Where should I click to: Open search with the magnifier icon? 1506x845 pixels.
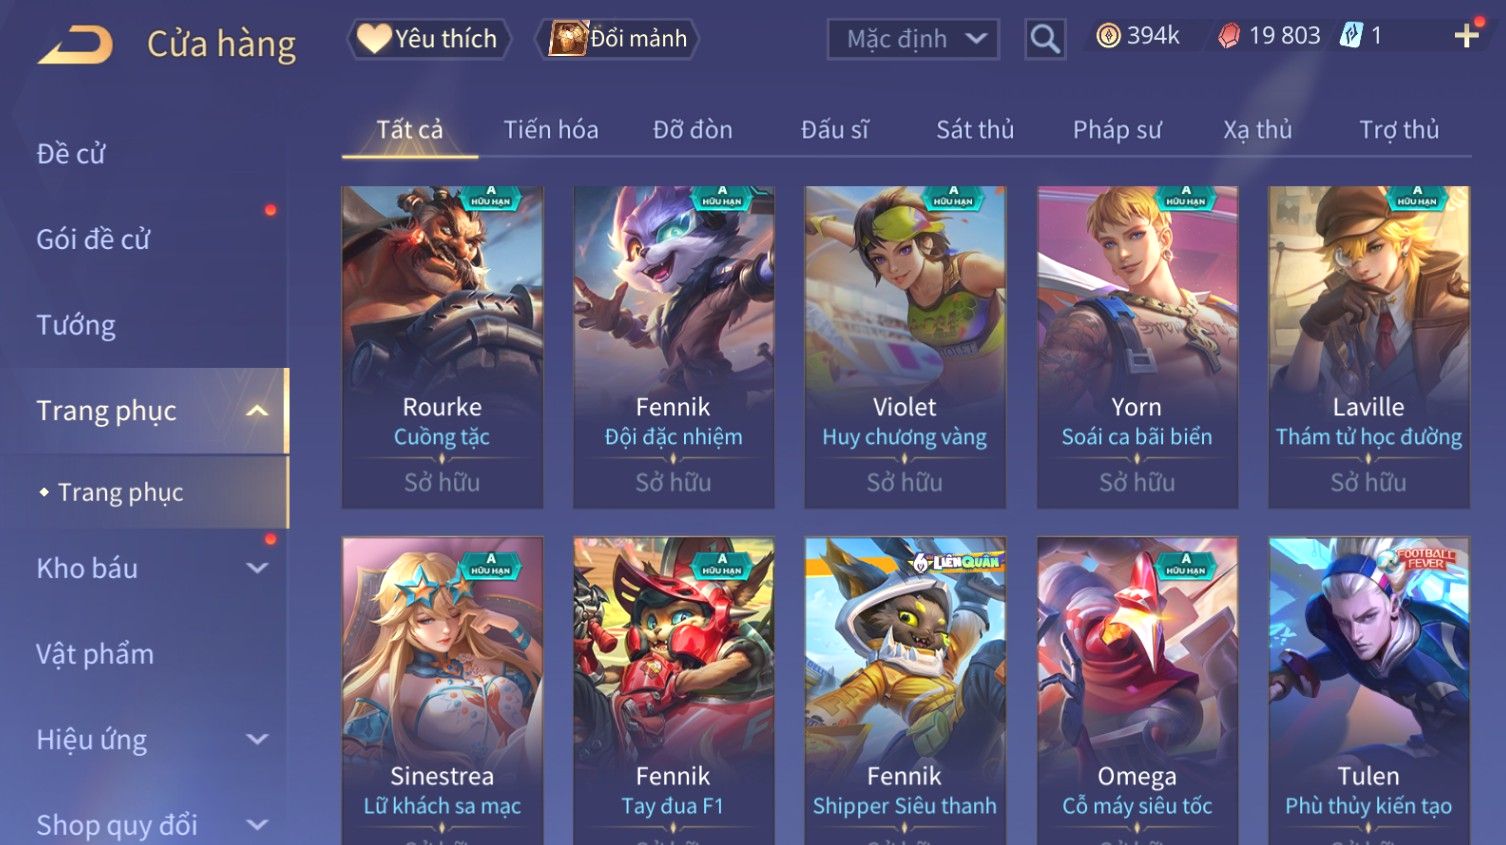click(1045, 39)
